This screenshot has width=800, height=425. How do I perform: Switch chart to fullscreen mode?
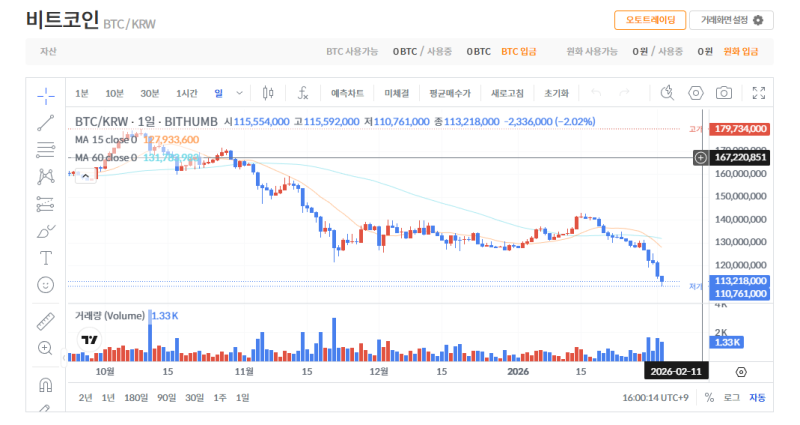pos(759,93)
